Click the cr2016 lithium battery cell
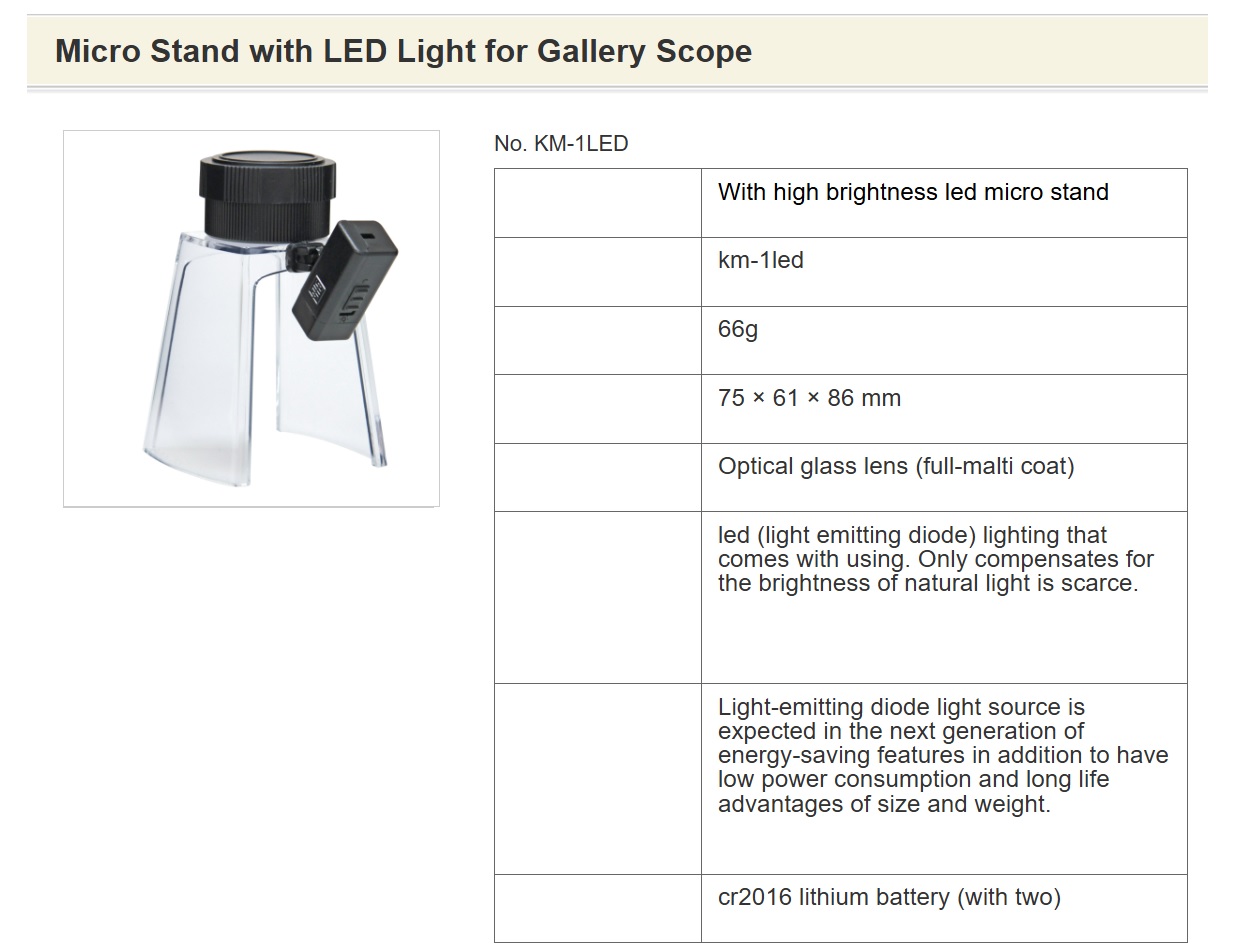Screen dimensions: 1243x951 944,908
